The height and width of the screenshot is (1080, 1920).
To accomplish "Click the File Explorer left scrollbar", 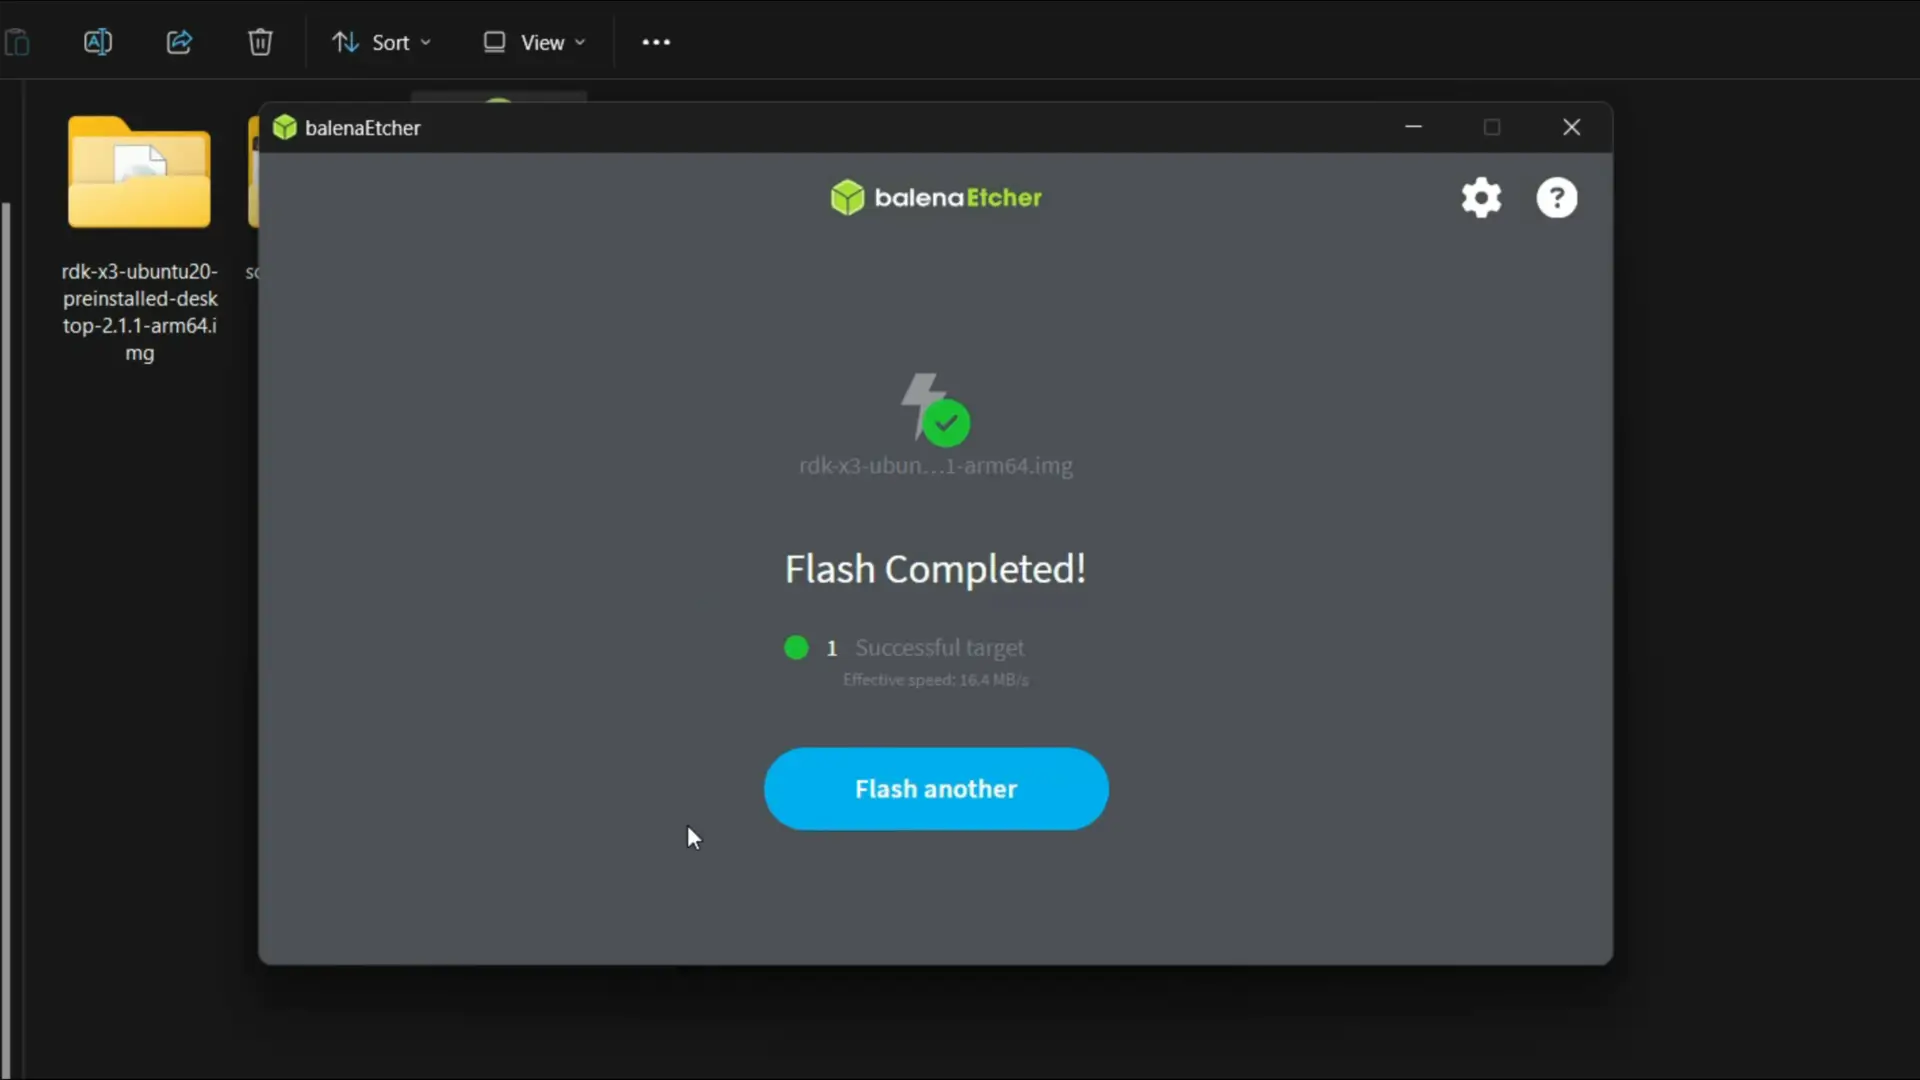I will pyautogui.click(x=6, y=640).
